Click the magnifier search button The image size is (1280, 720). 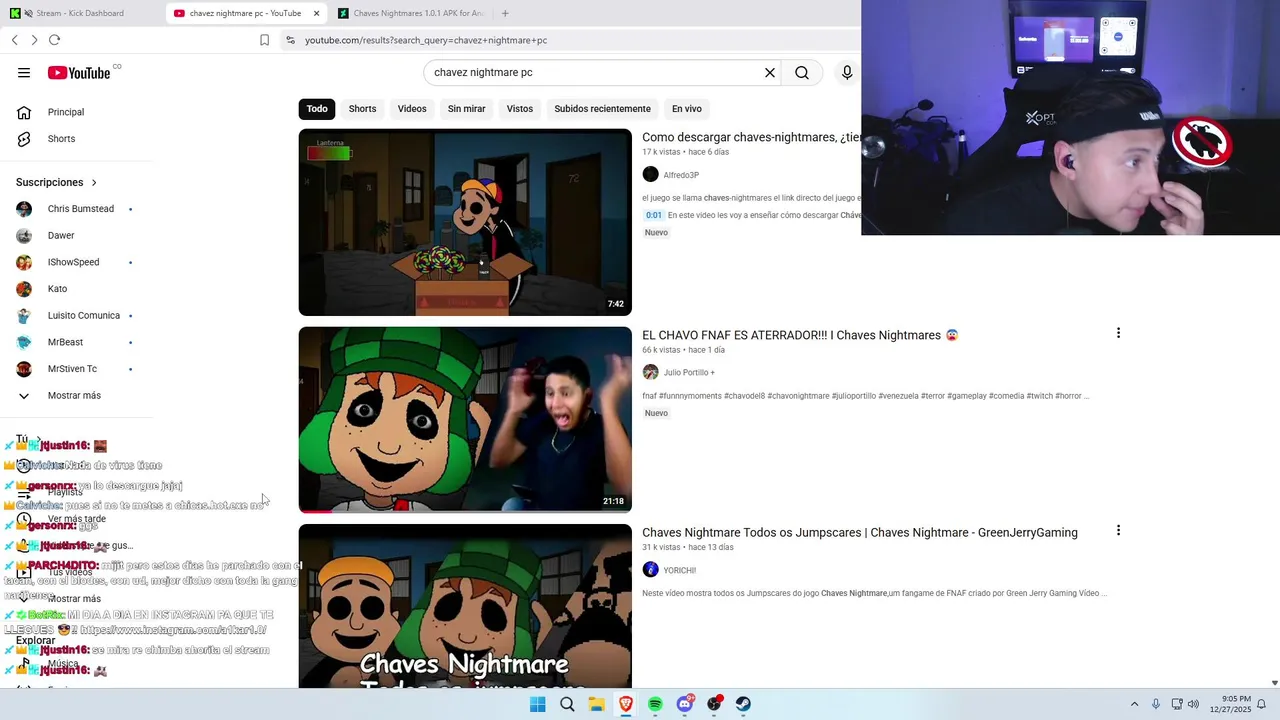(x=802, y=72)
